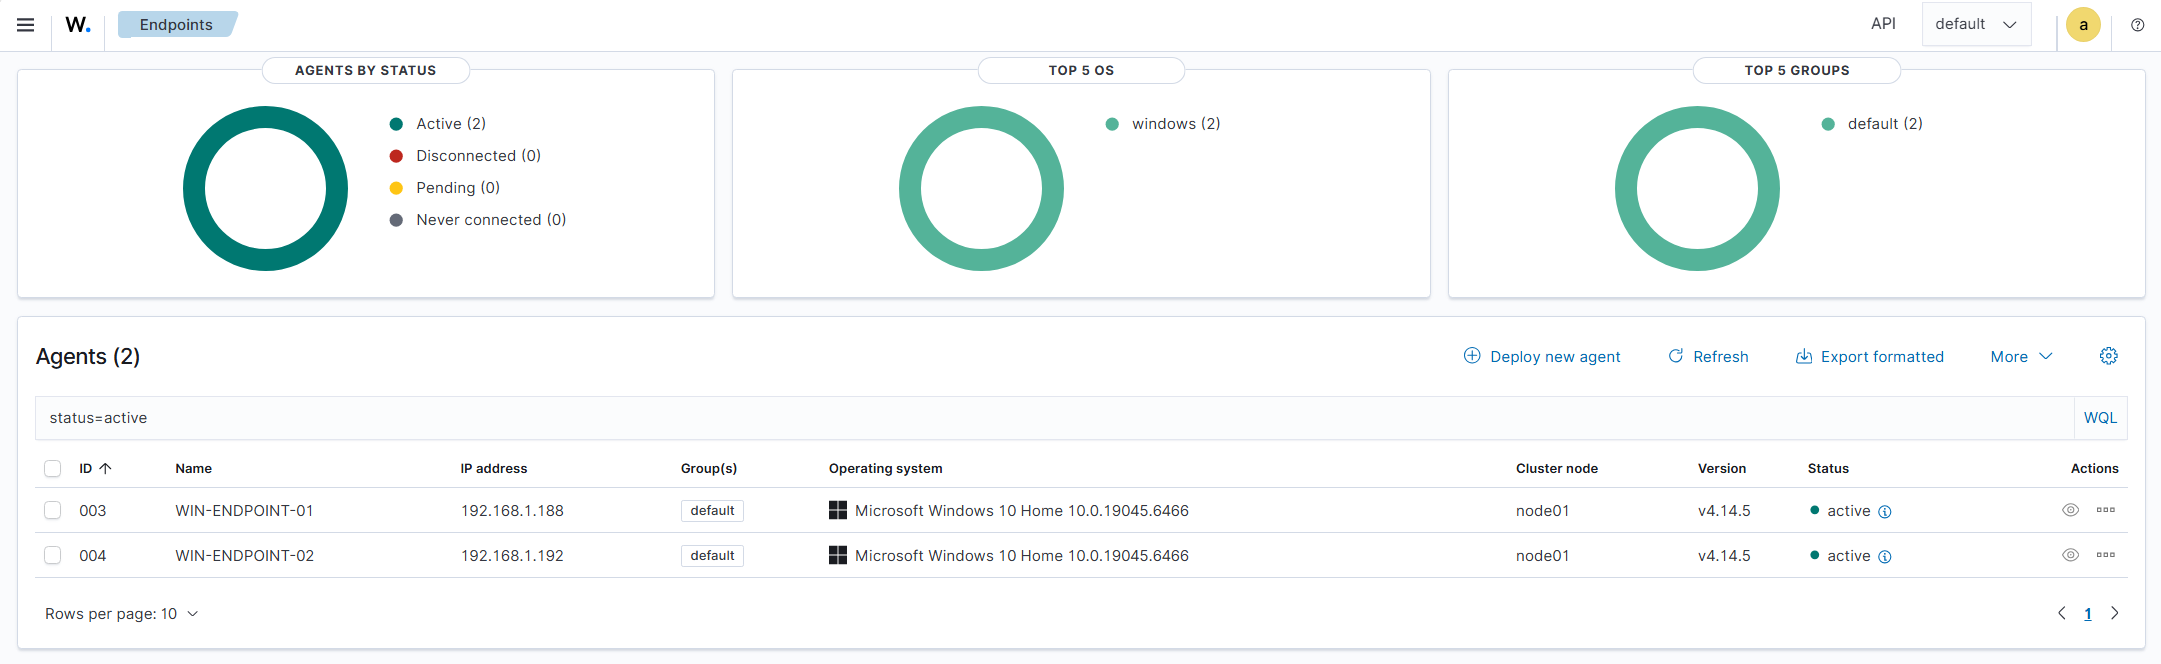Focus the status=active search bar

[x=1055, y=418]
